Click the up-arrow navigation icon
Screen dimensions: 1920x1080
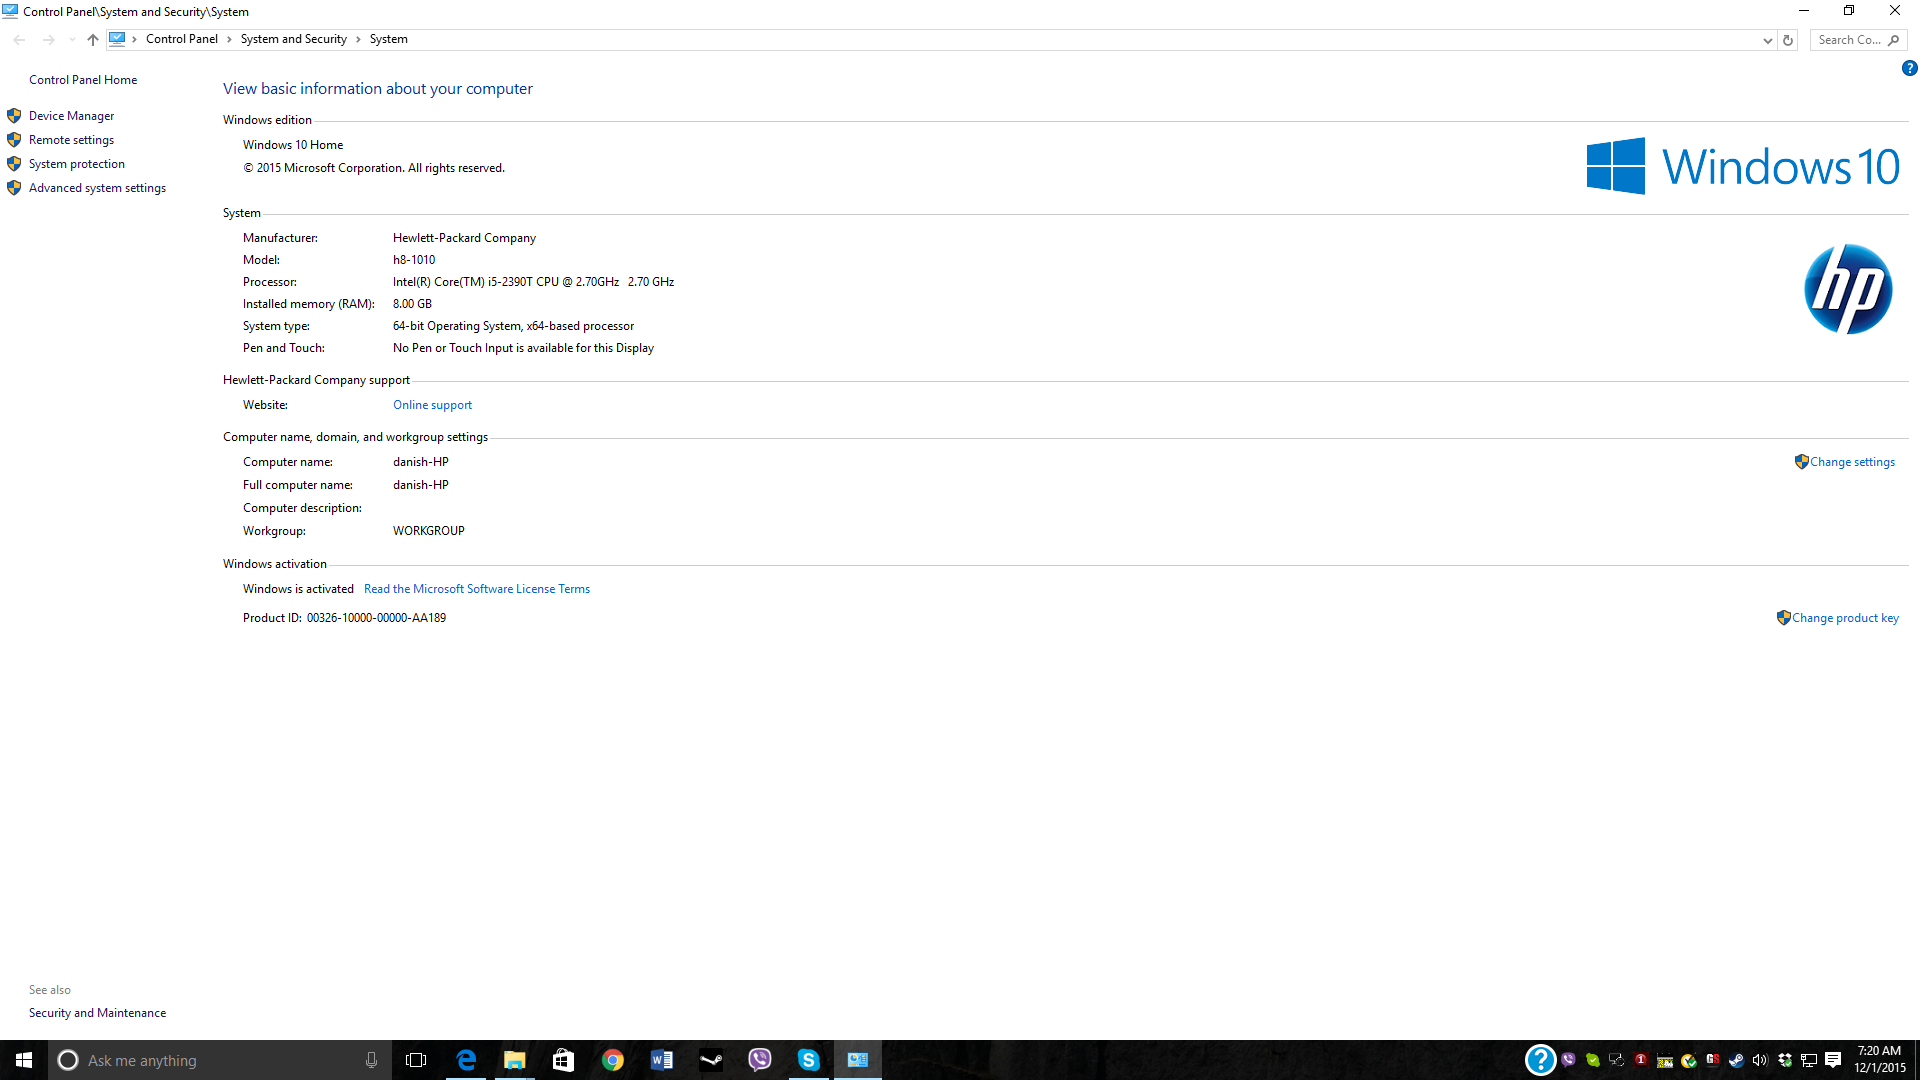pyautogui.click(x=93, y=40)
